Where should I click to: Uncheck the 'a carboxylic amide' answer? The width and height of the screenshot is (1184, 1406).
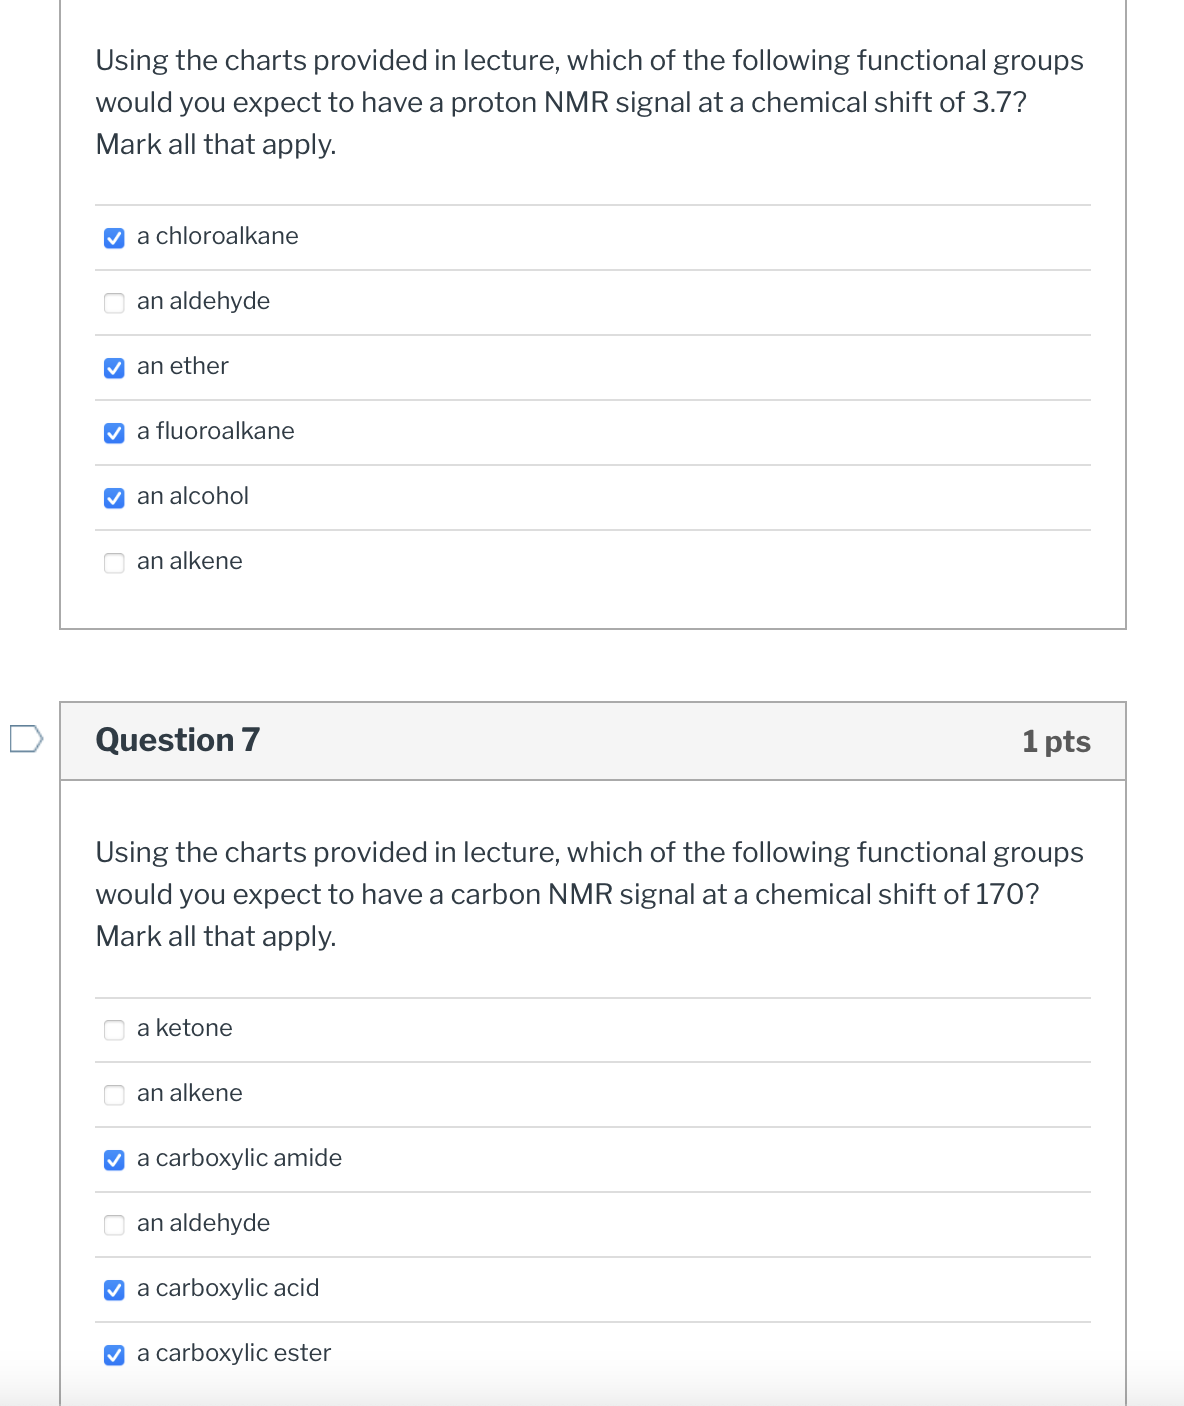point(114,1160)
